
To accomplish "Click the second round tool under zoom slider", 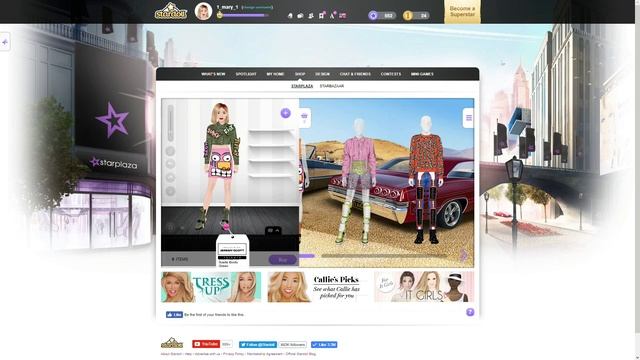I will pos(171,164).
